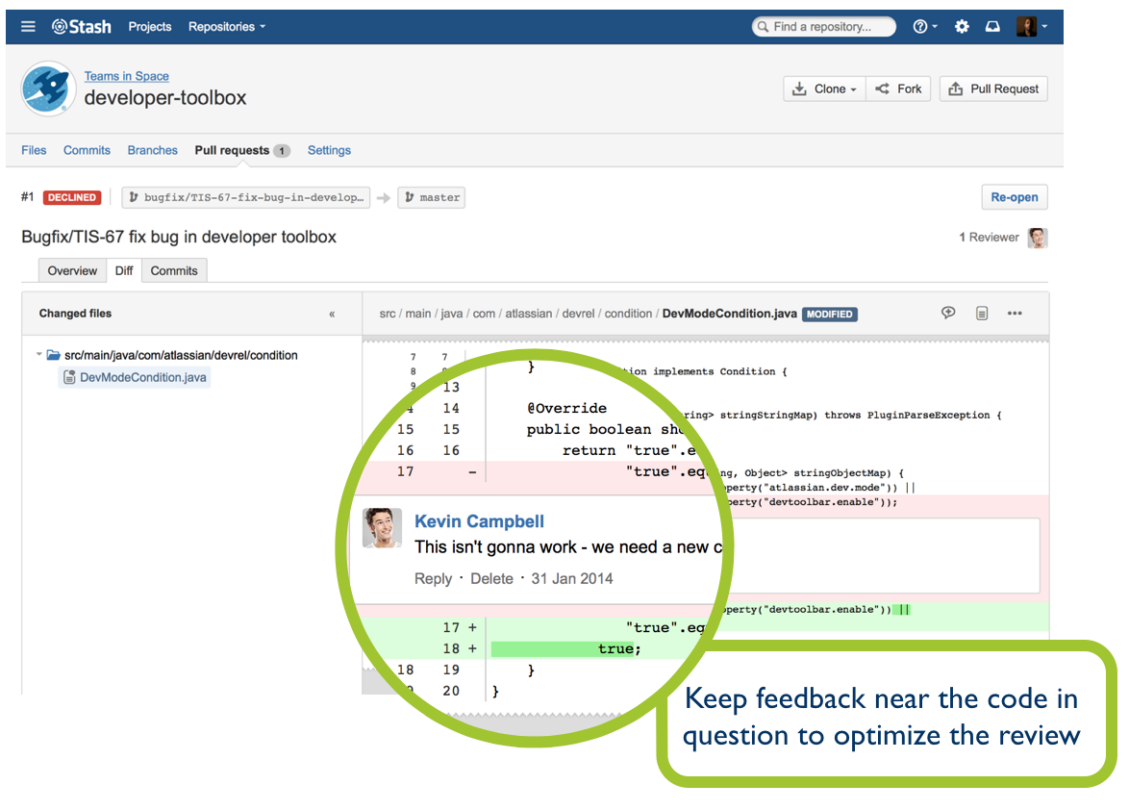The width and height of the screenshot is (1129, 810).
Task: Open the Repositories dropdown menu
Action: pos(227,27)
